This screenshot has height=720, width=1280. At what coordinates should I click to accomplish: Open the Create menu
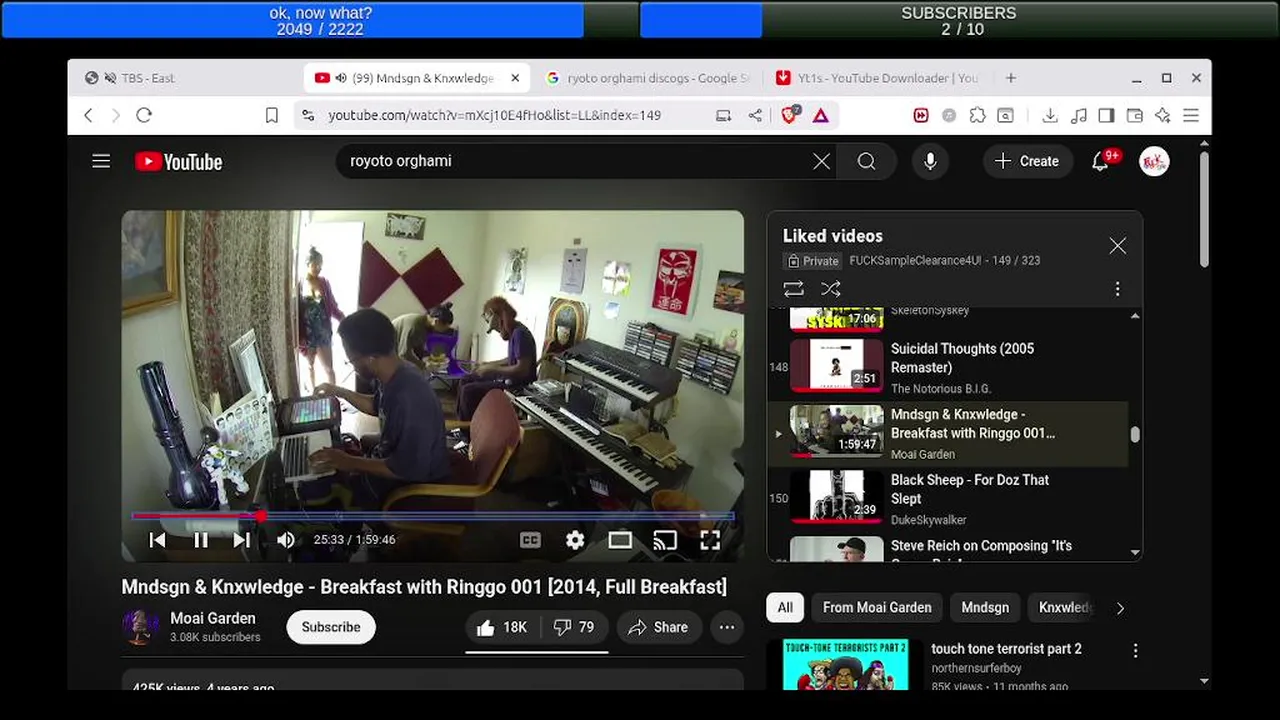click(1027, 161)
